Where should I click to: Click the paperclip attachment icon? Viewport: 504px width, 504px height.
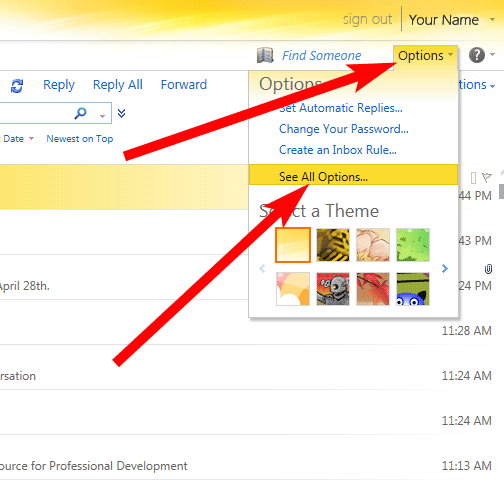[x=488, y=269]
